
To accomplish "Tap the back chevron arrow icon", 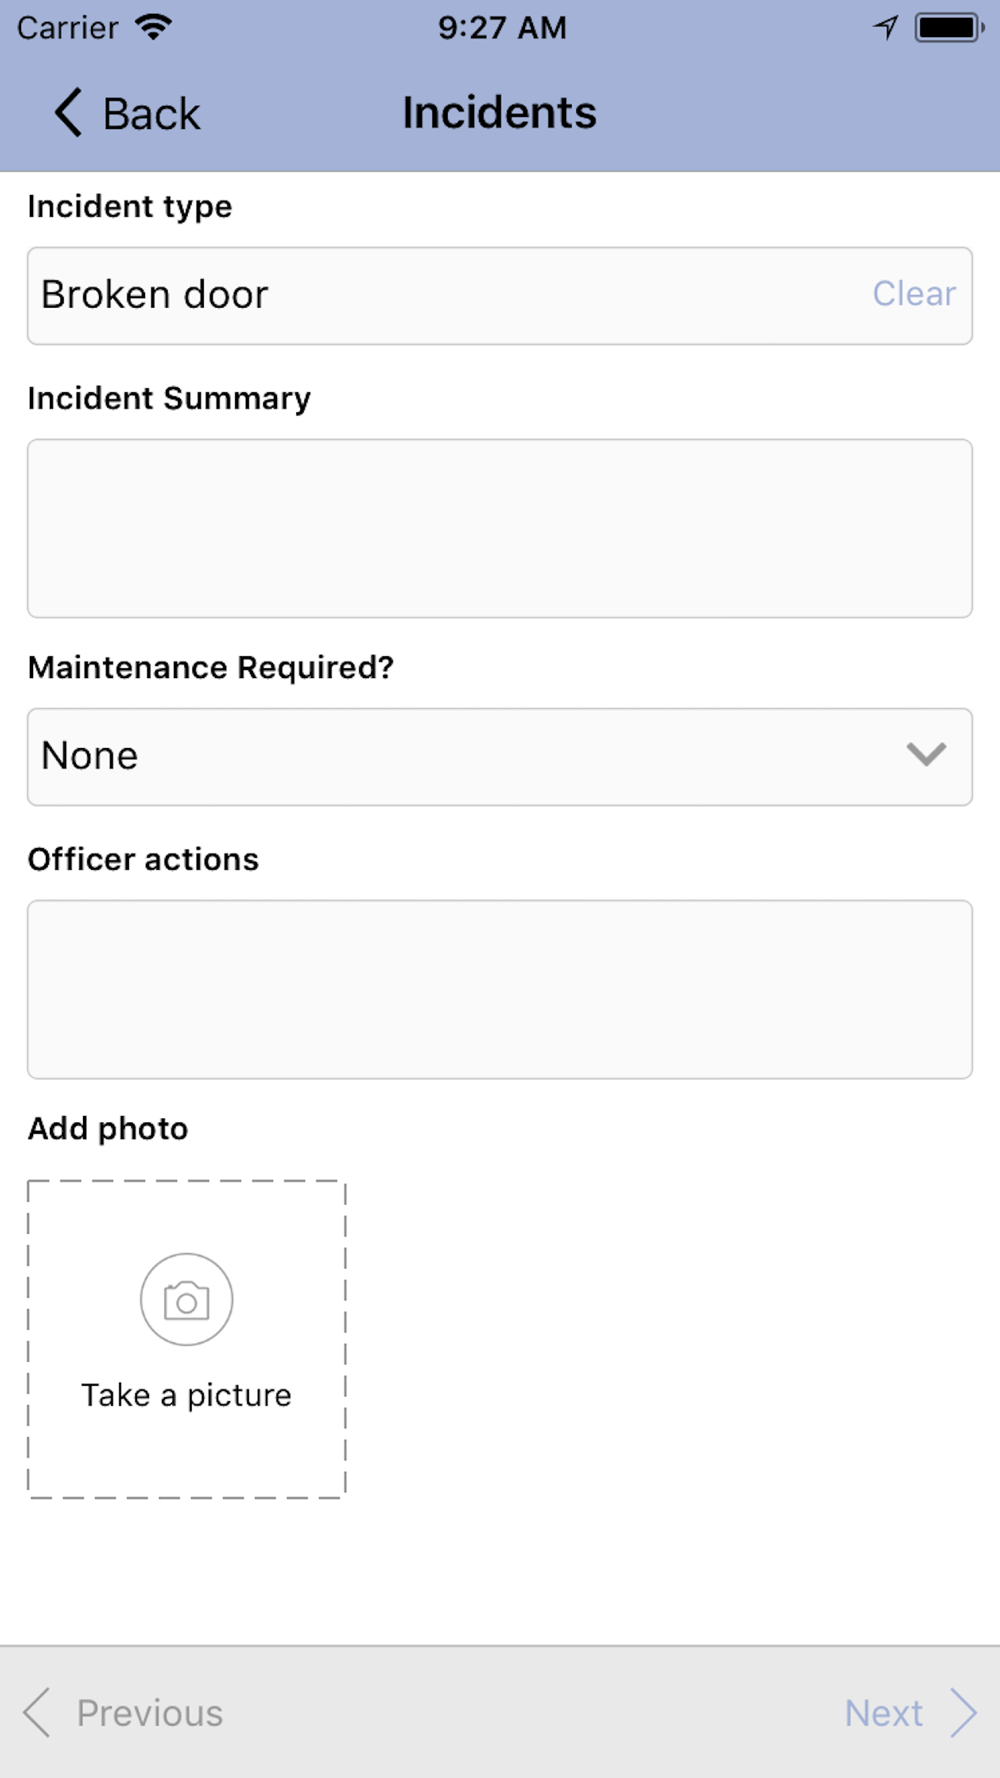I will [x=68, y=112].
